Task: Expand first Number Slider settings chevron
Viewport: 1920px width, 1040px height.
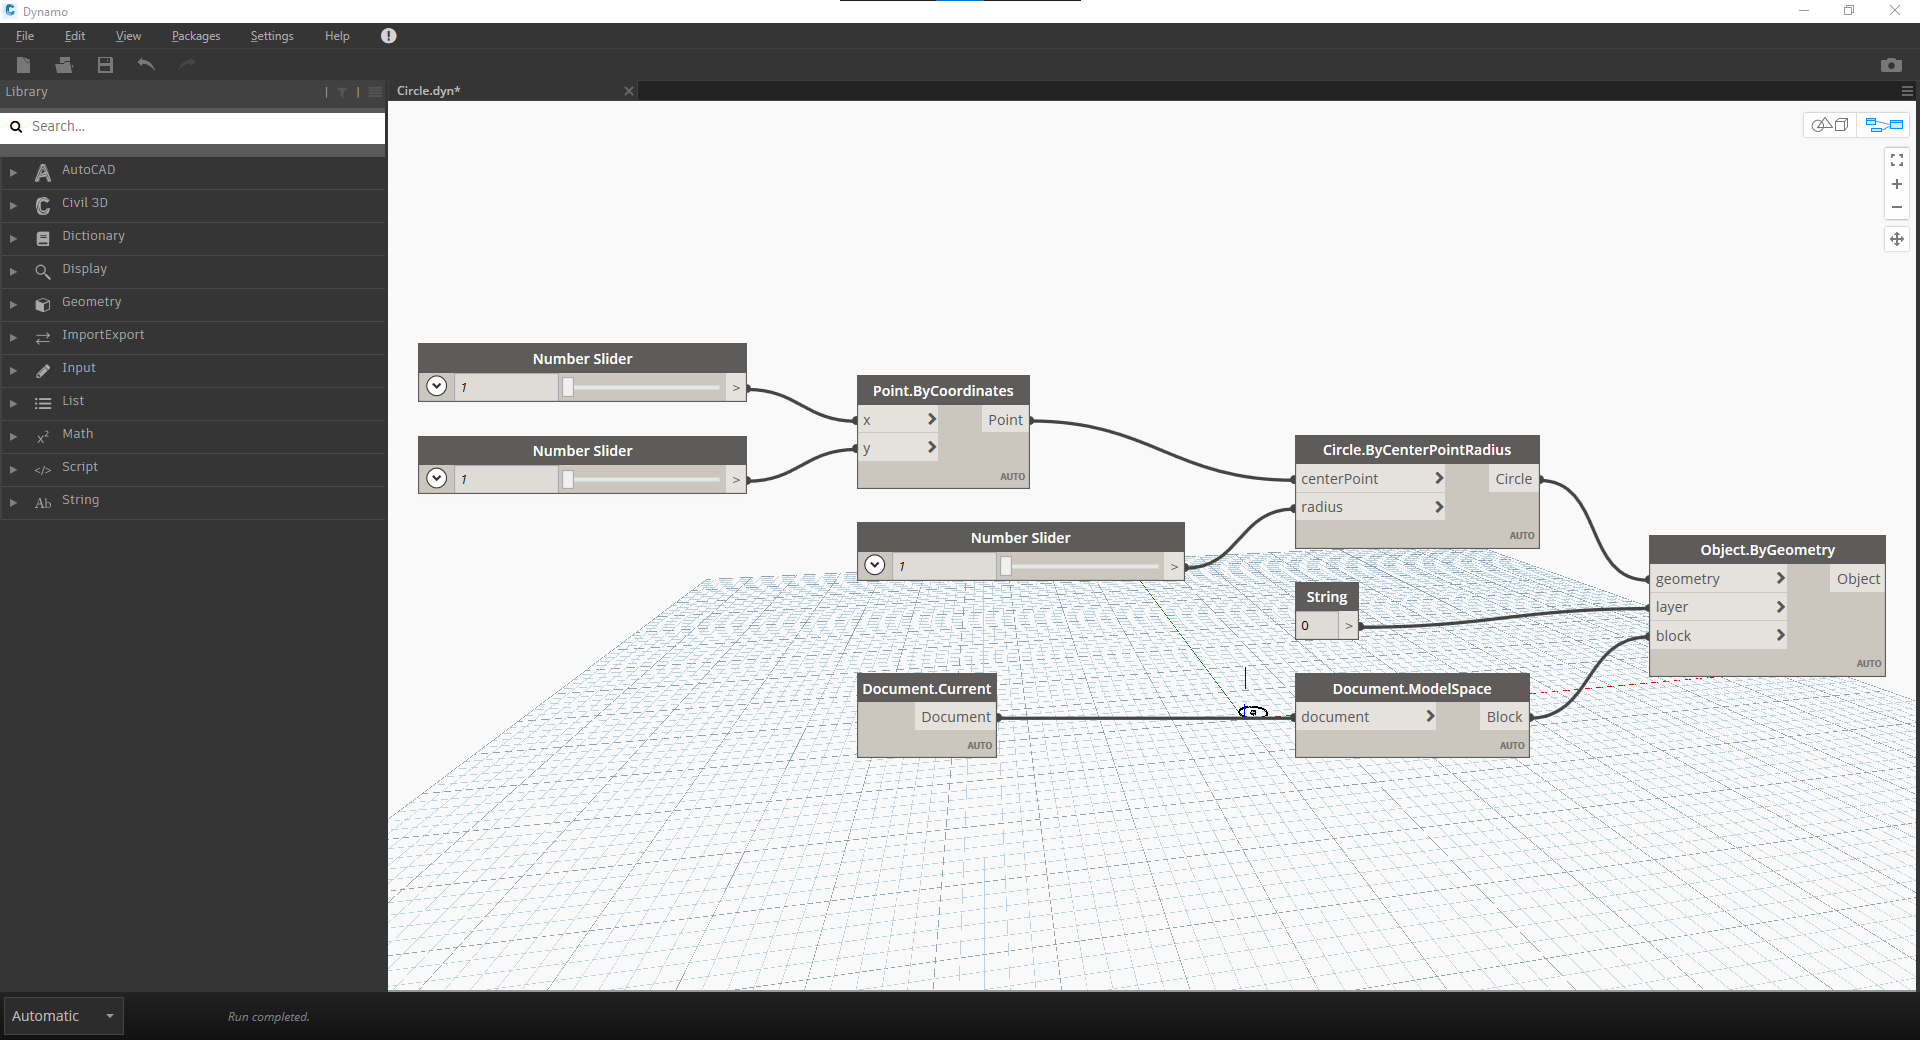Action: point(436,386)
